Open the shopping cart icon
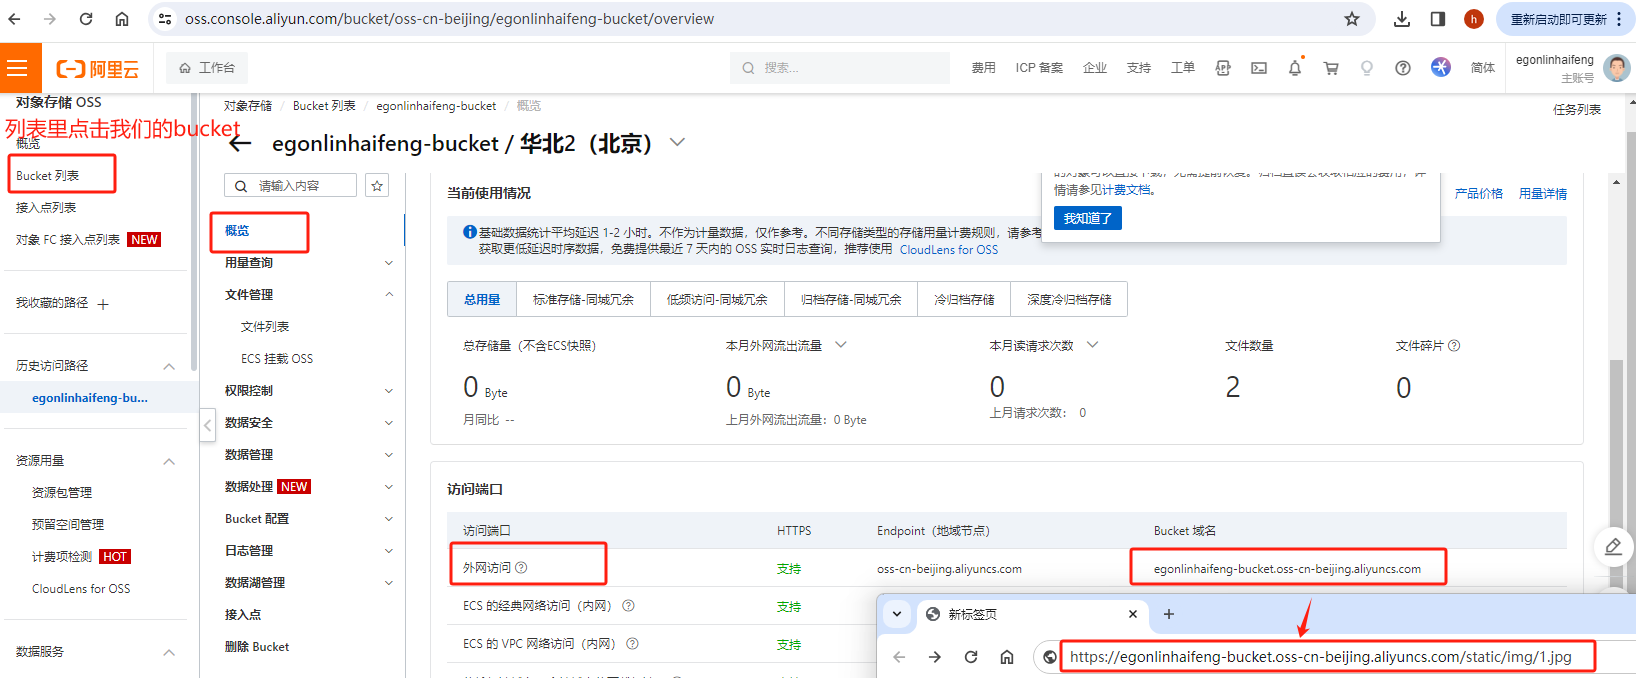This screenshot has width=1636, height=678. tap(1331, 68)
